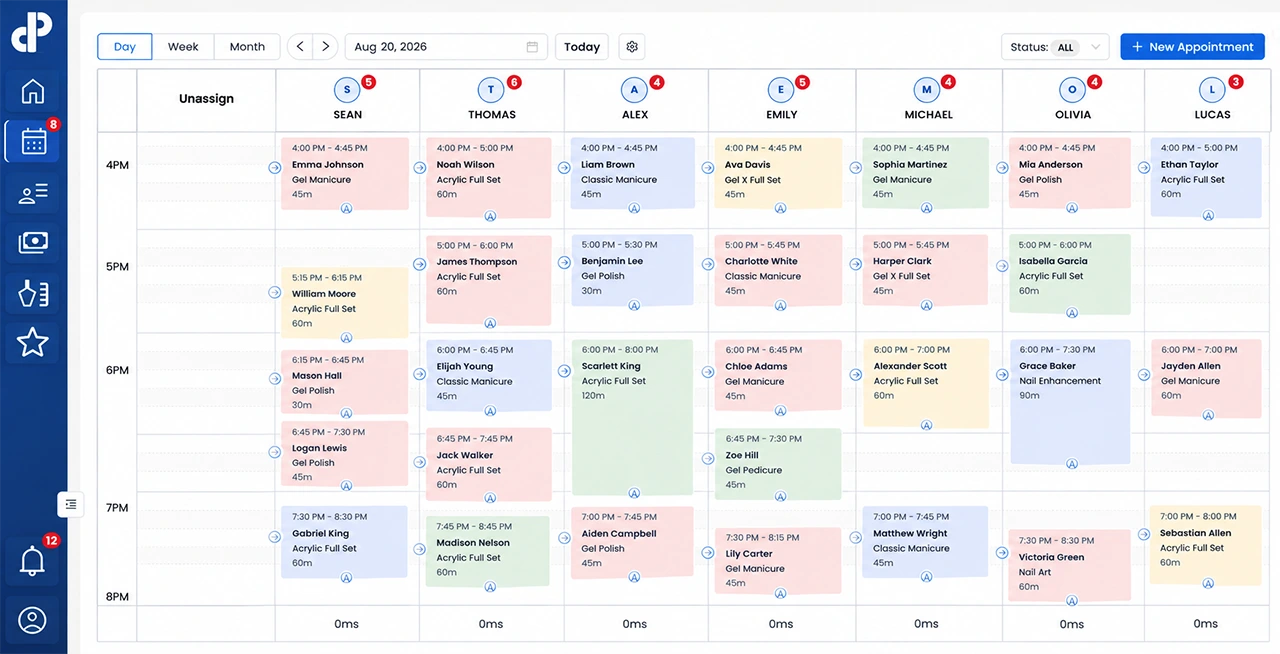Toggle the sidebar collapse list button
This screenshot has height=654, width=1280.
pyautogui.click(x=70, y=505)
